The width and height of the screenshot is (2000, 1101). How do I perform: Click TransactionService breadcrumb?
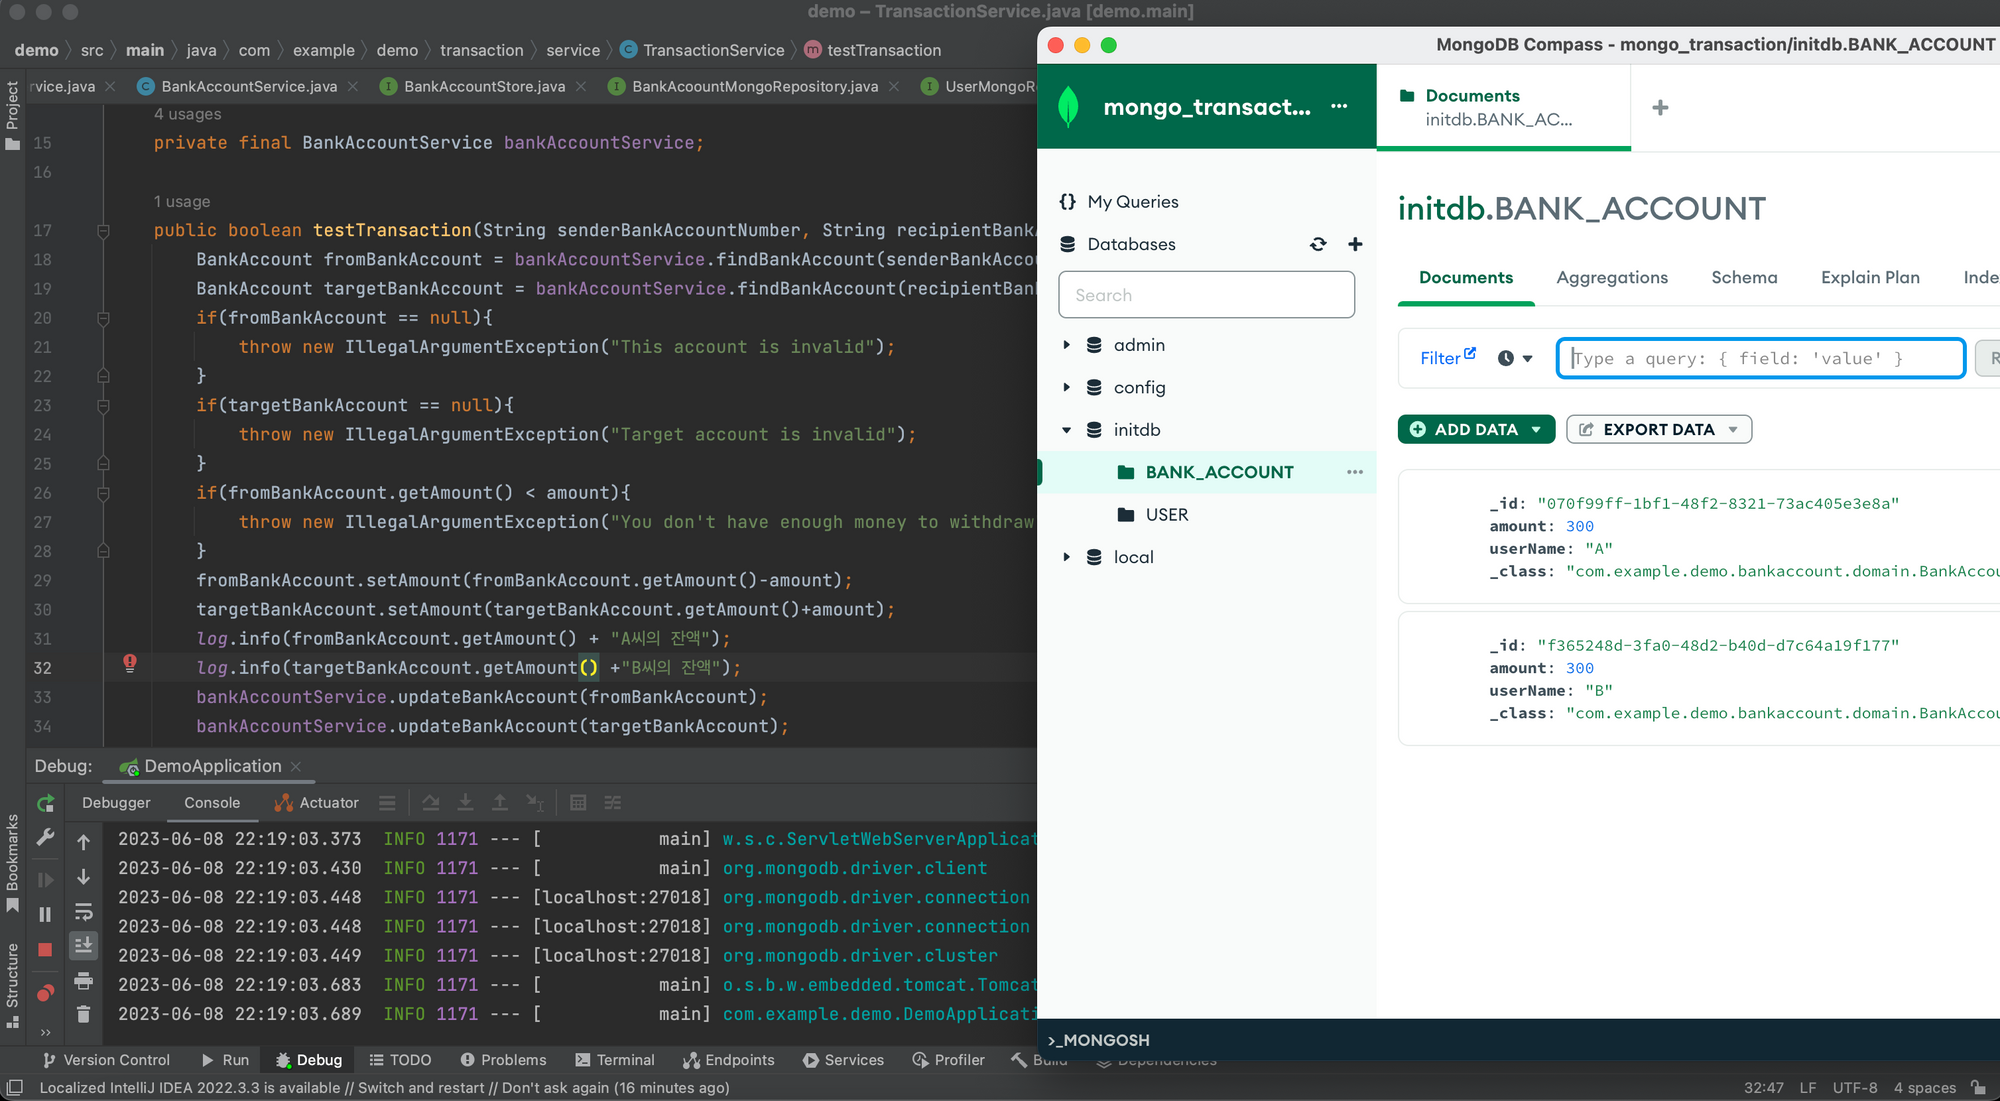703,50
